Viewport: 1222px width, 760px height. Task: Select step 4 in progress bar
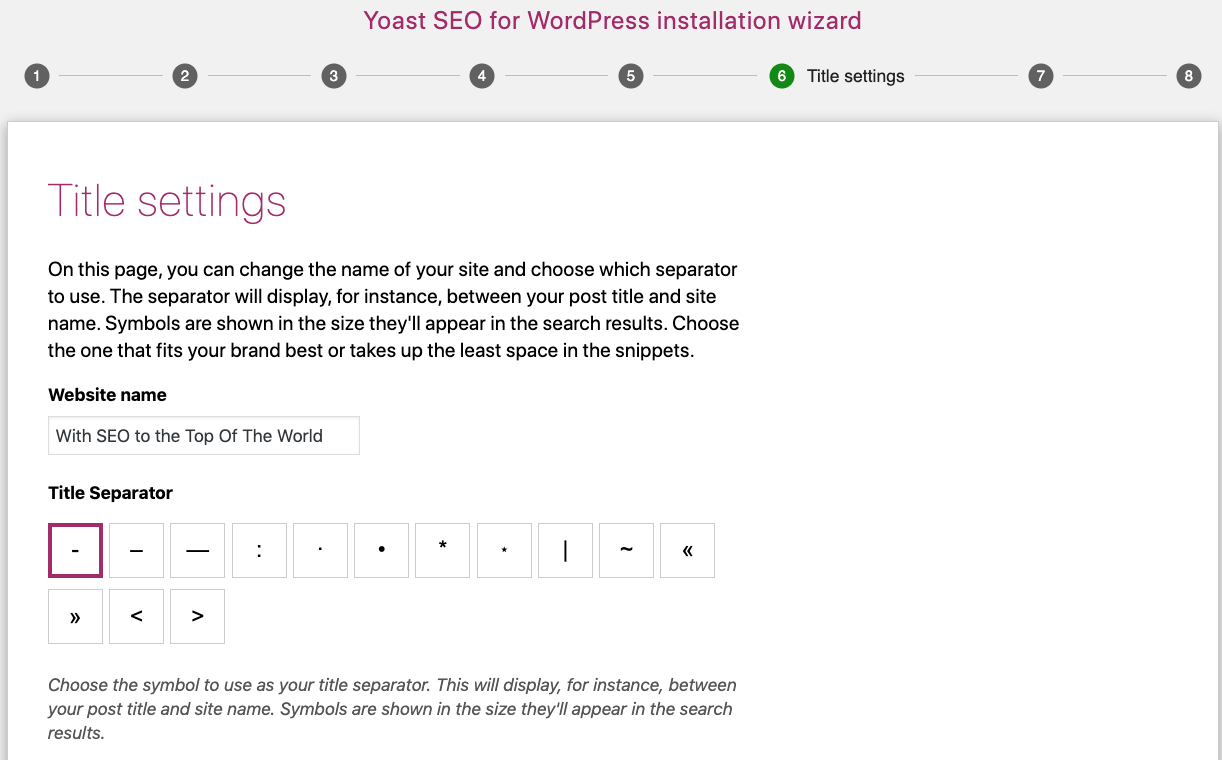click(482, 76)
